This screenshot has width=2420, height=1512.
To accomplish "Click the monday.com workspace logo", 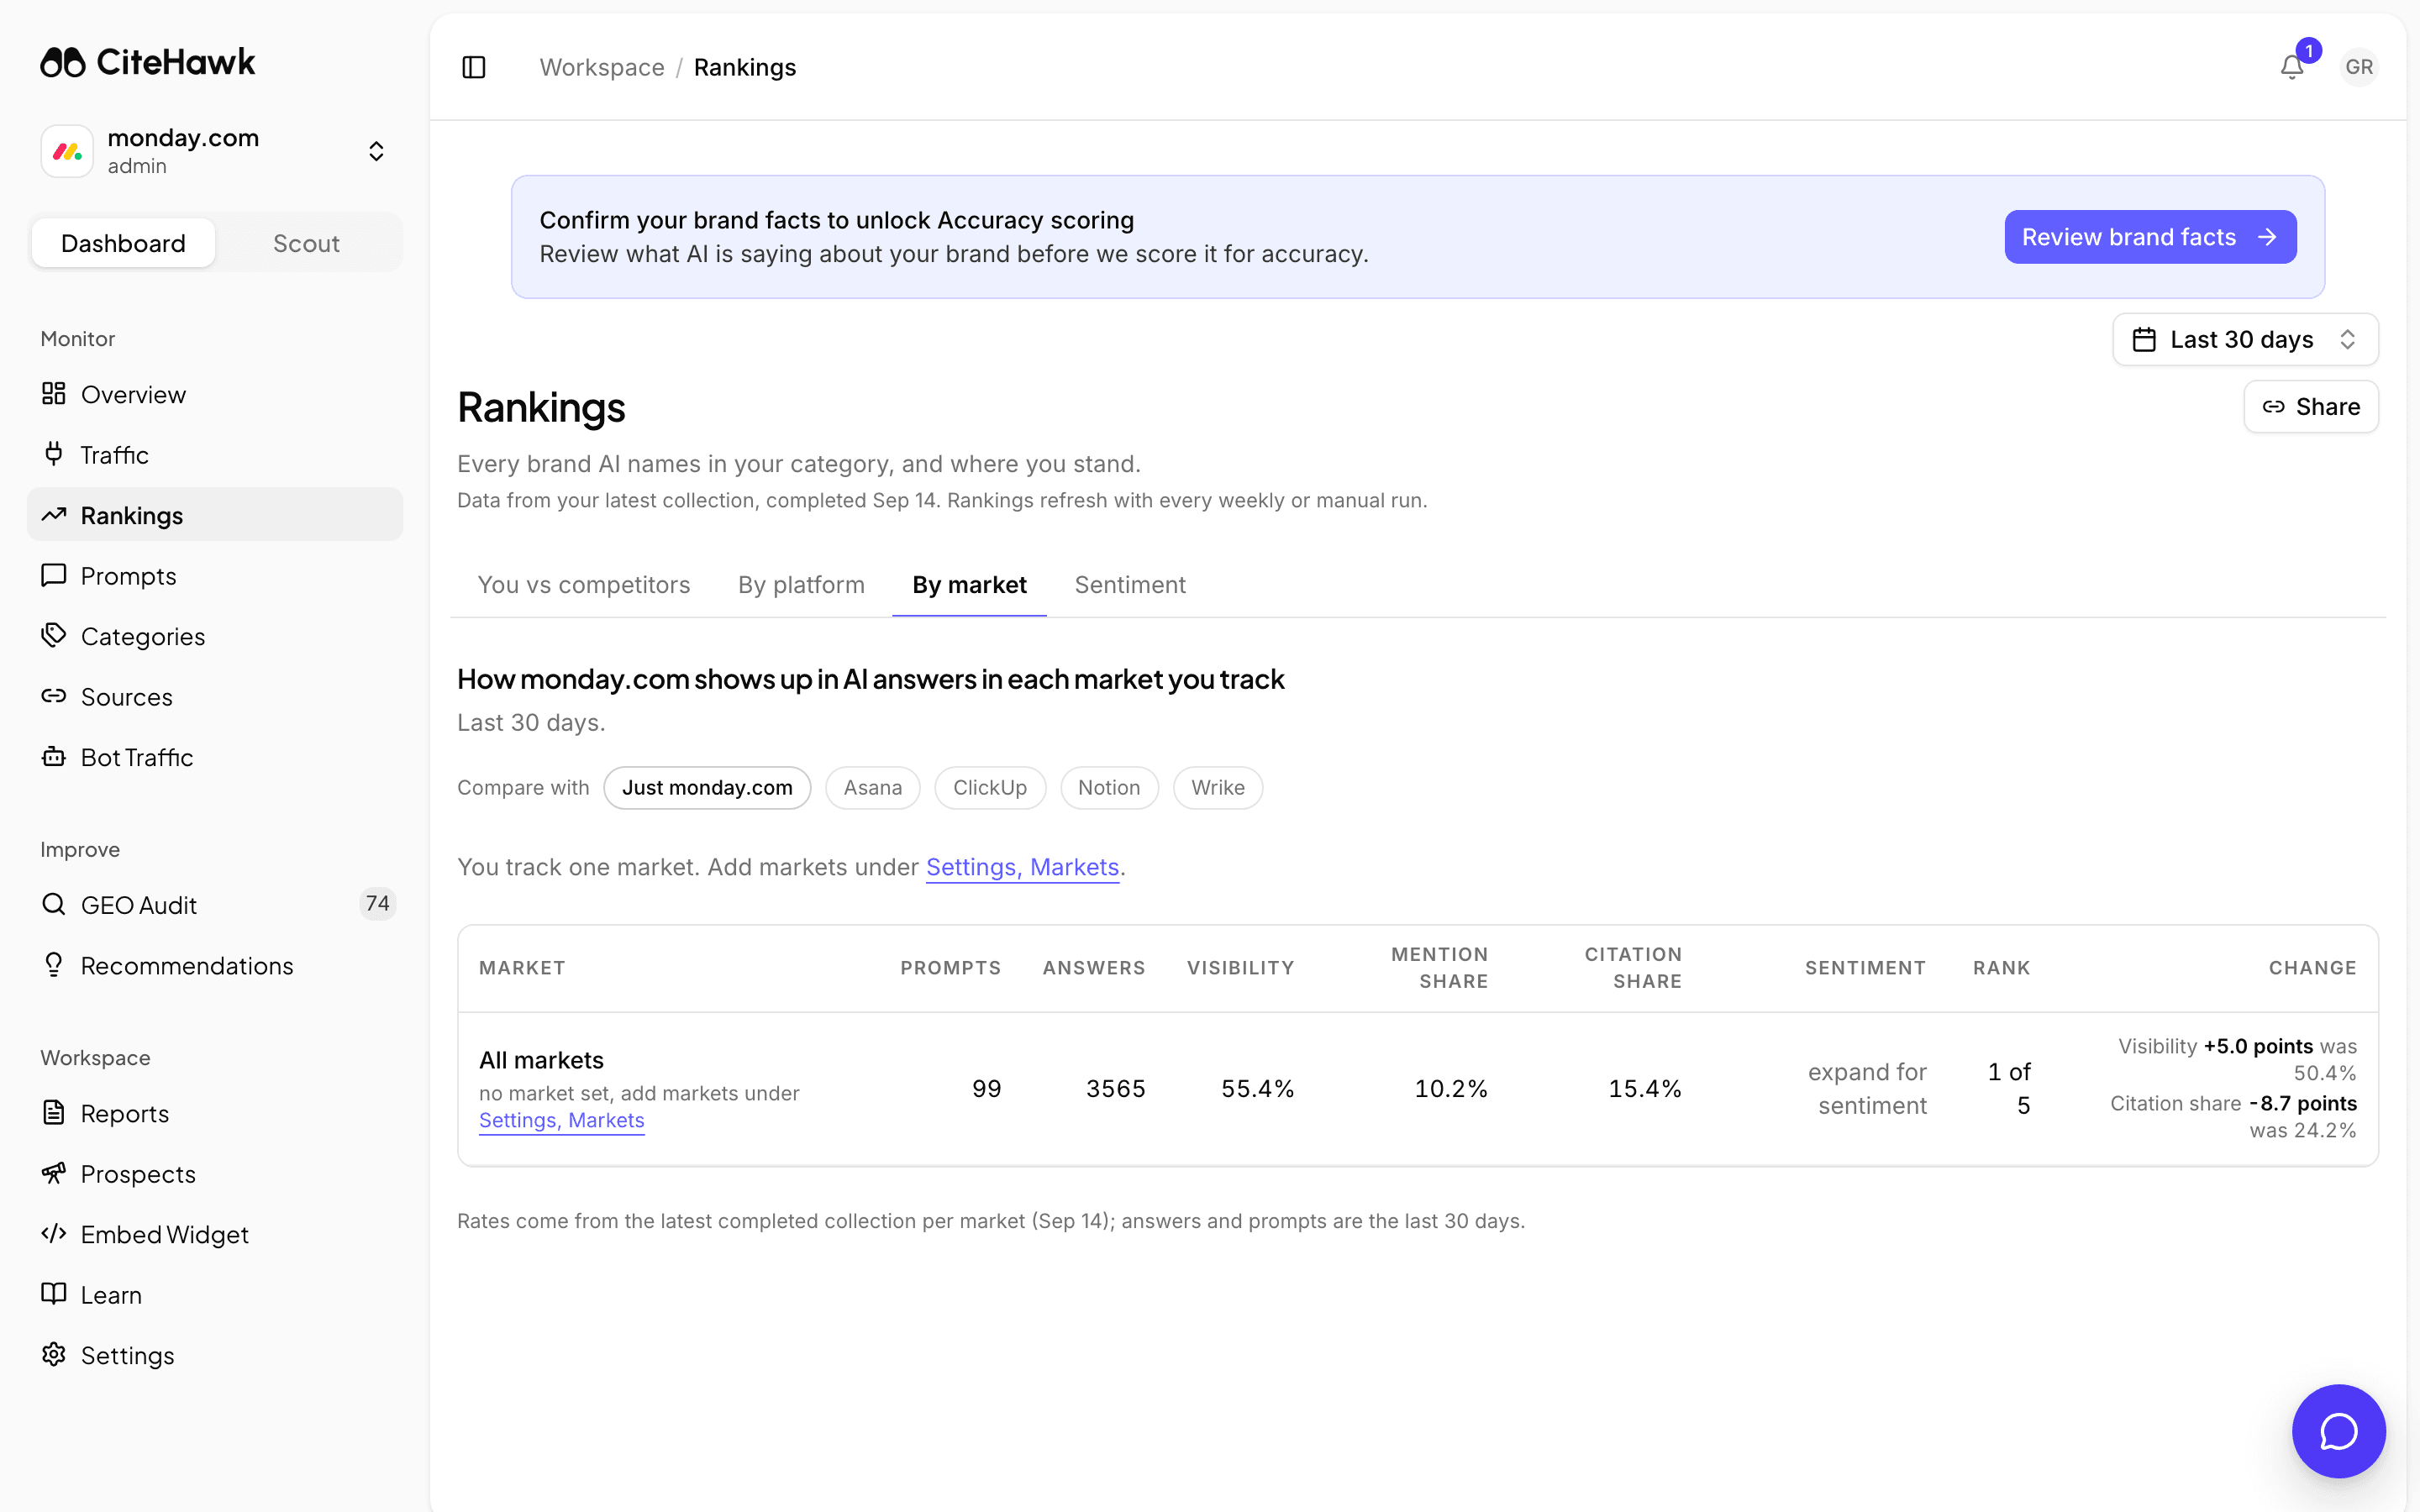I will point(67,151).
